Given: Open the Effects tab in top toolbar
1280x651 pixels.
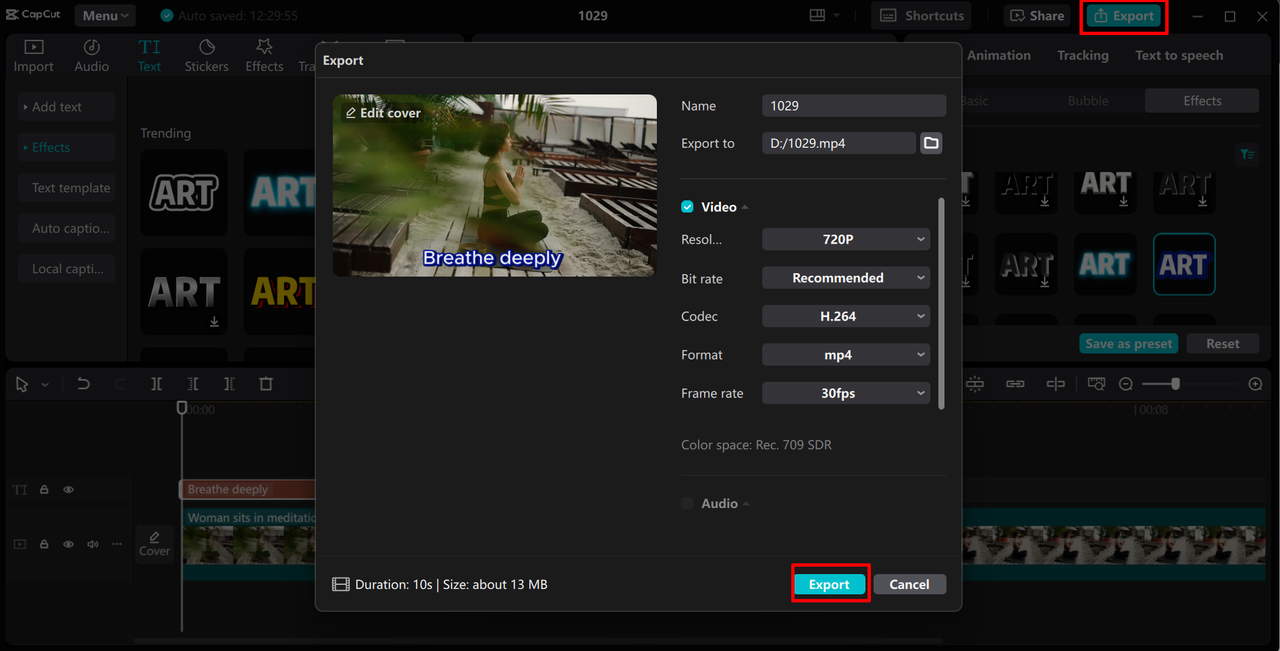Looking at the screenshot, I should (264, 56).
